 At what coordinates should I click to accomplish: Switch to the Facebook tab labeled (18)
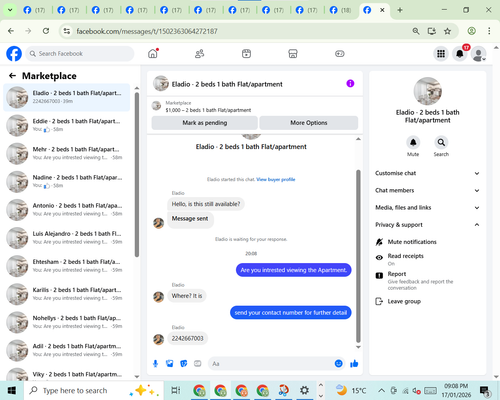pyautogui.click(x=340, y=10)
